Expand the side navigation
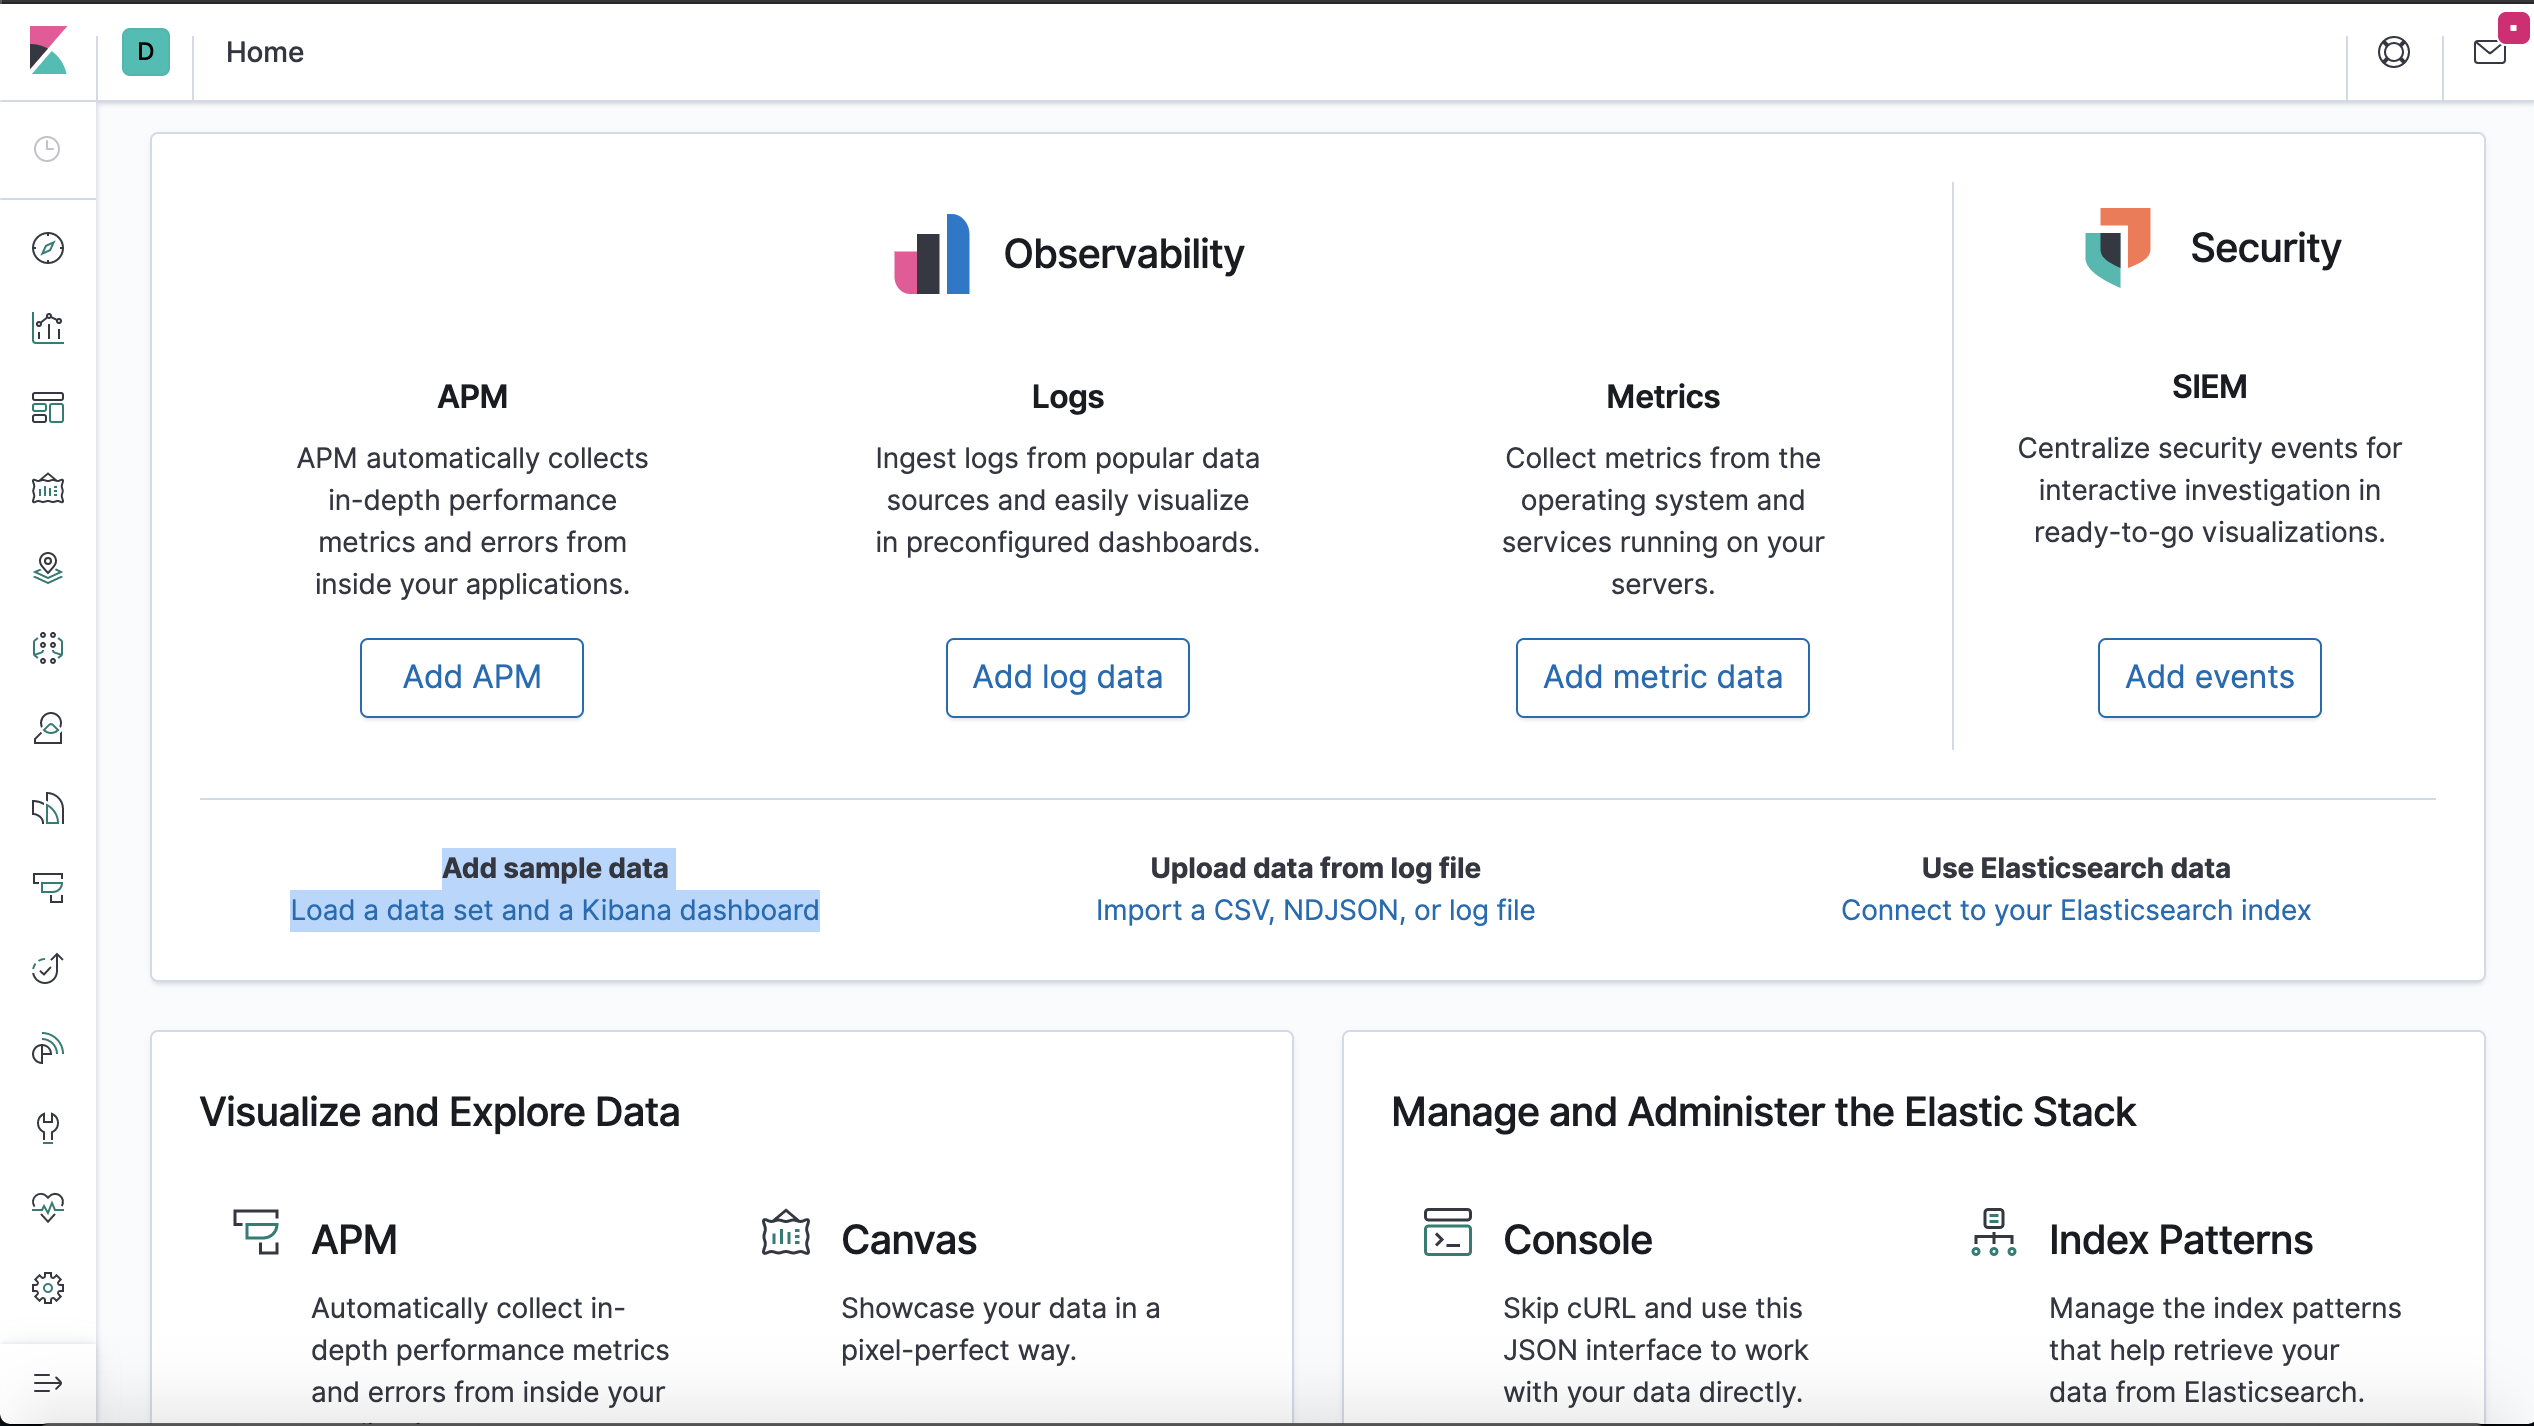Screen dimensions: 2534x1426 click(x=48, y=1383)
